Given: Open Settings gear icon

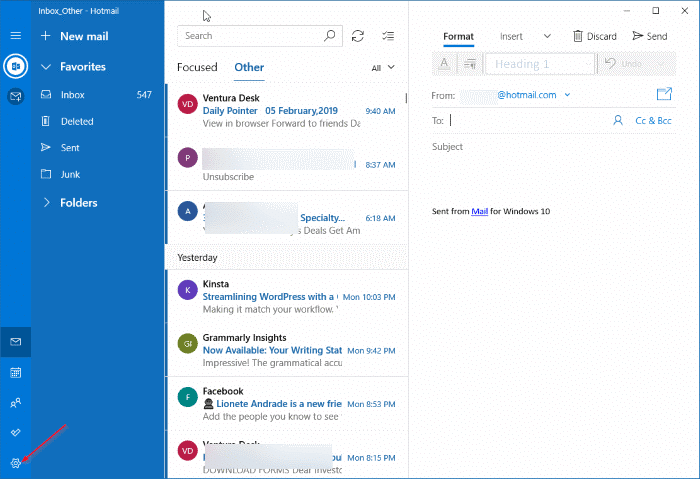Looking at the screenshot, I should click(x=16, y=463).
